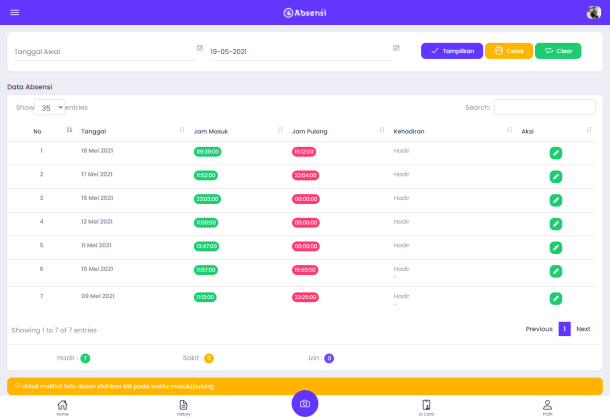Click the 09:38:00 Jam Masuk badge
The image size is (610, 420).
coord(207,152)
